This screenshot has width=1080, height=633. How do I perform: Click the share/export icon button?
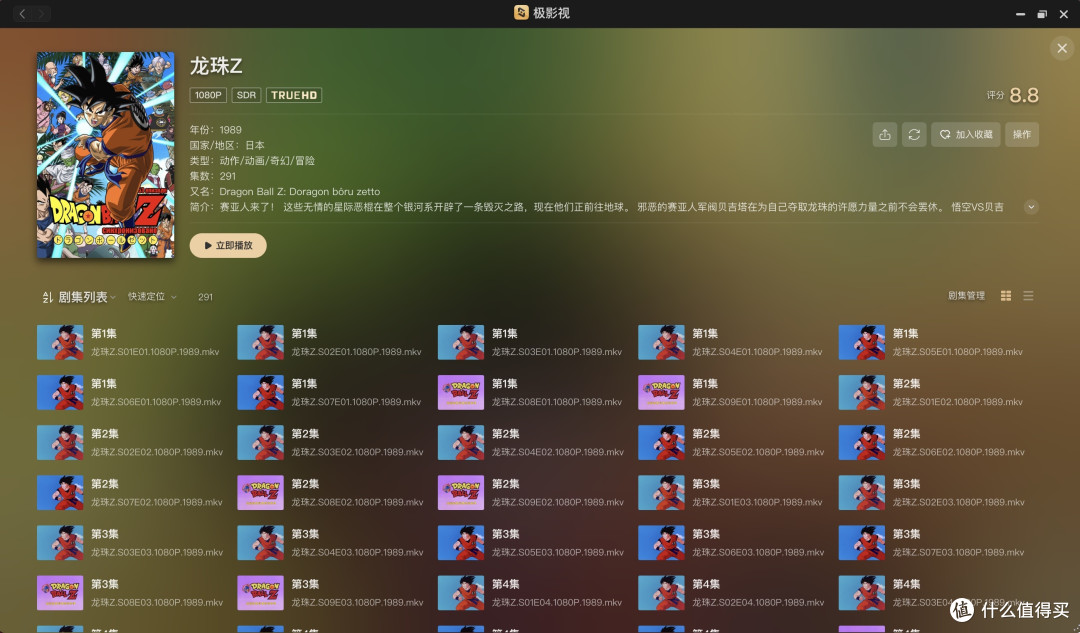tap(885, 135)
